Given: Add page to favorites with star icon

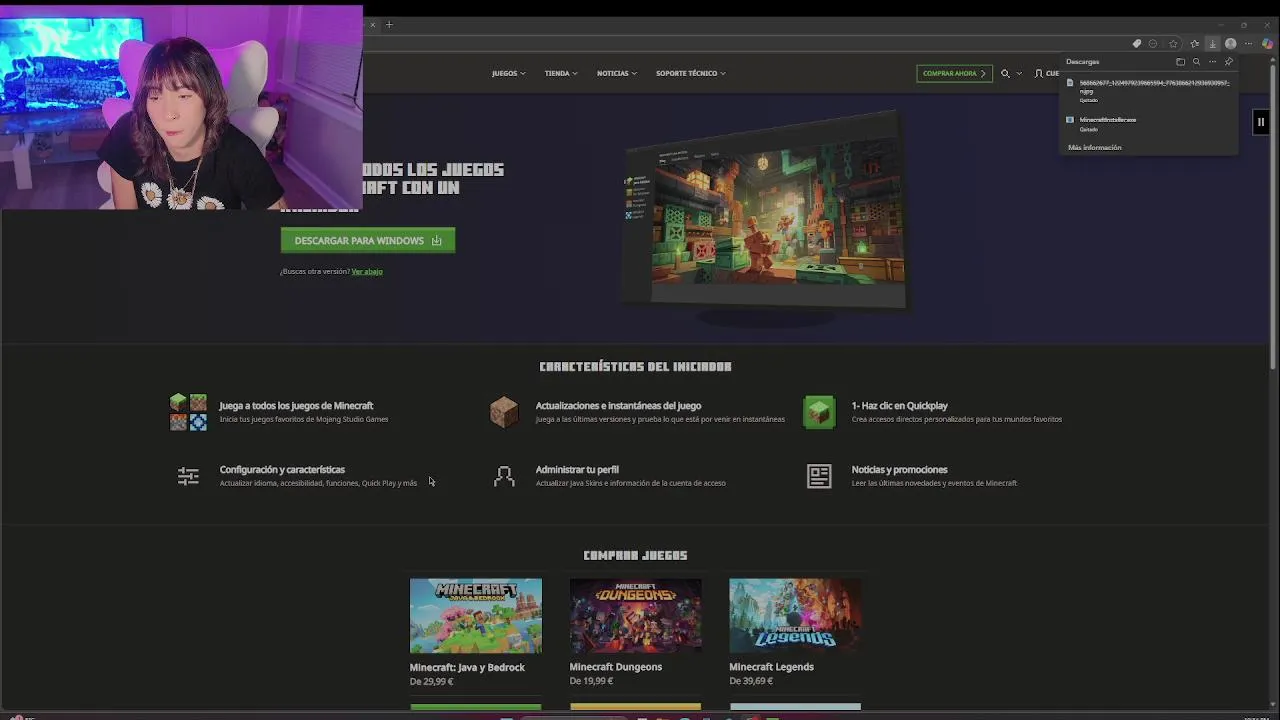Looking at the screenshot, I should click(x=1174, y=44).
